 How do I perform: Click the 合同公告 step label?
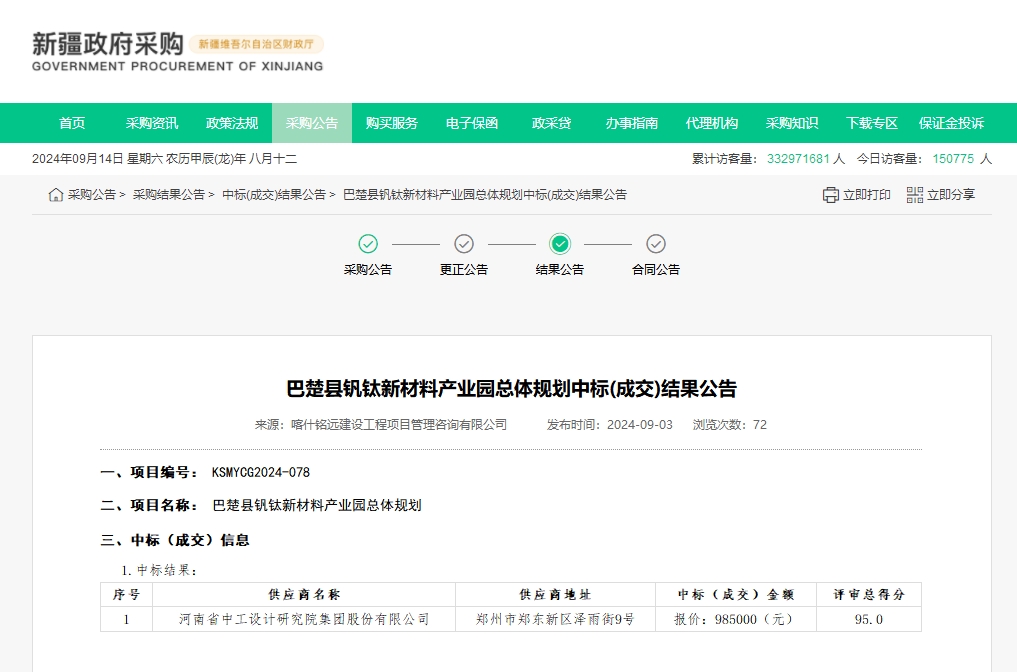click(656, 270)
